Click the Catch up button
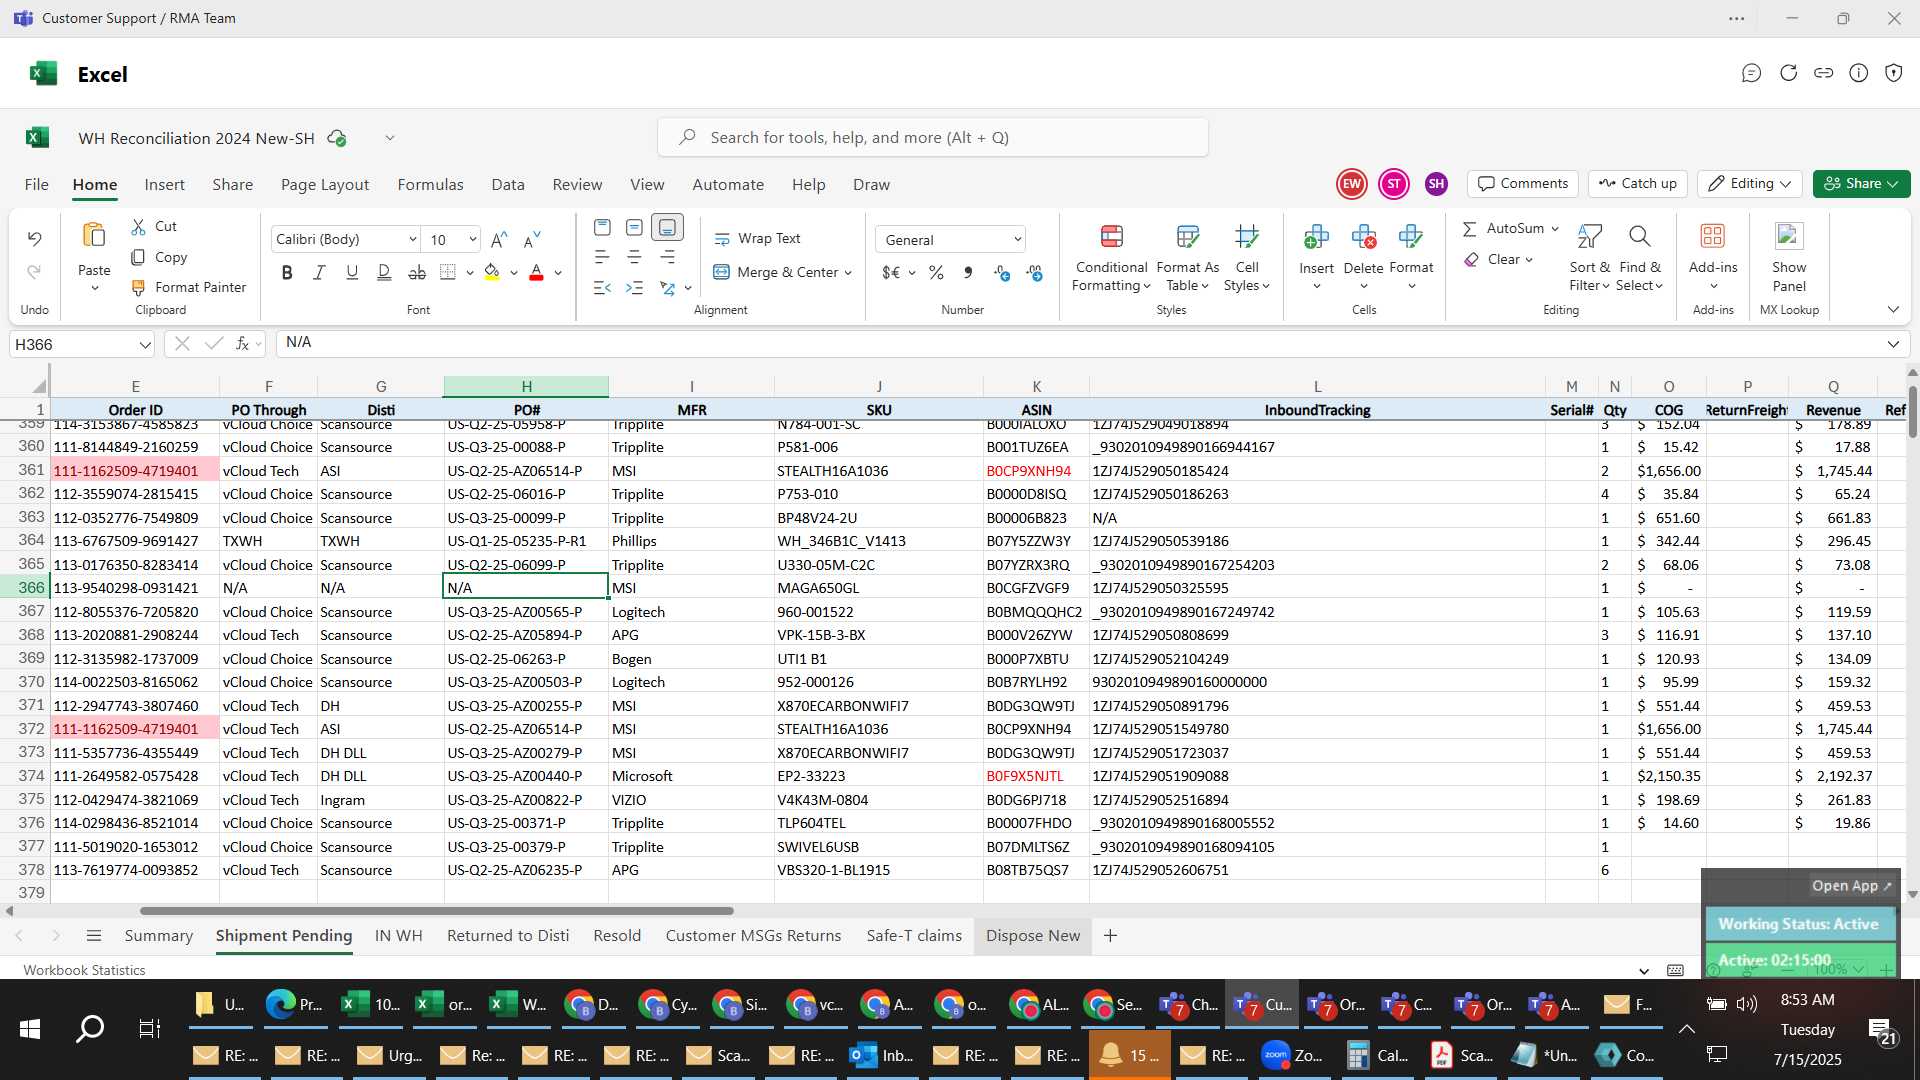The image size is (1920, 1080). 1637,184
